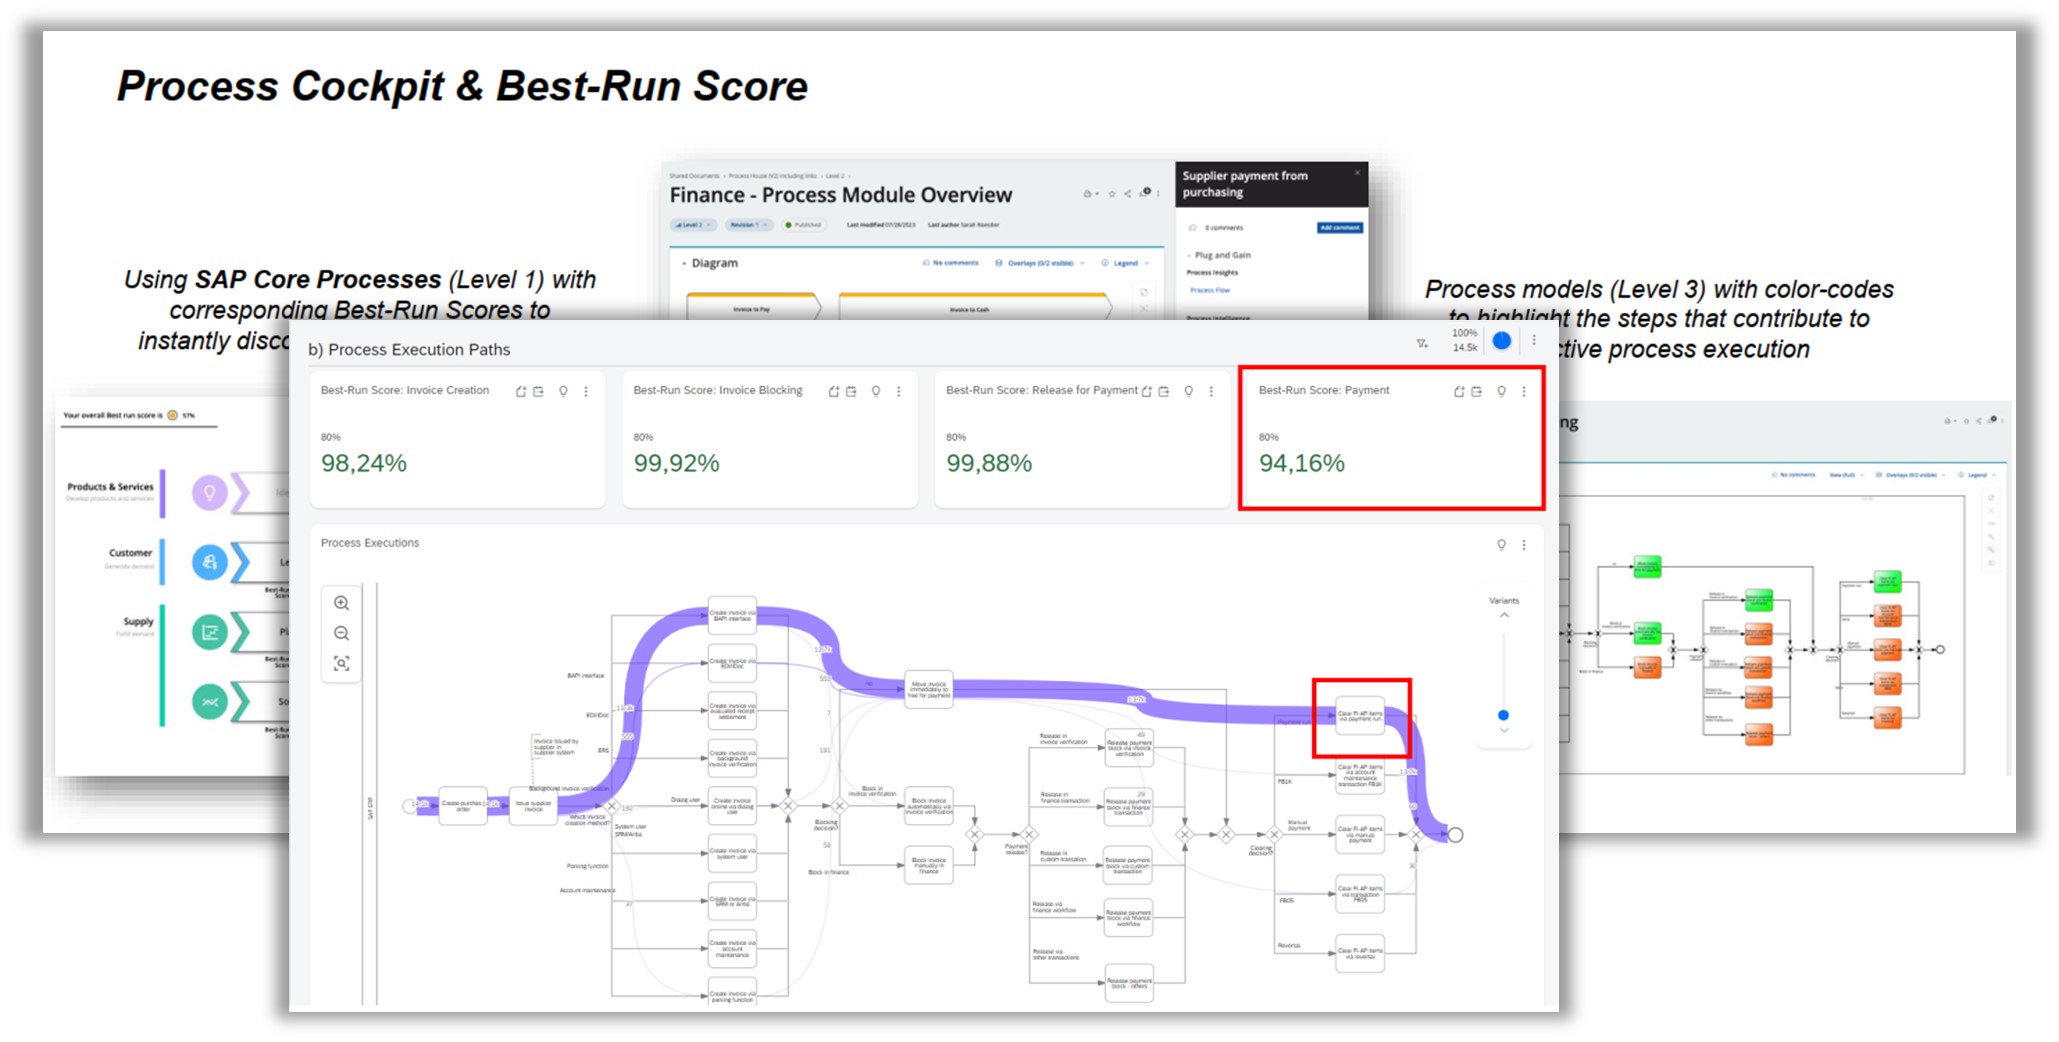Click export icon on Payment score card
The height and width of the screenshot is (1042, 2059).
[1459, 391]
